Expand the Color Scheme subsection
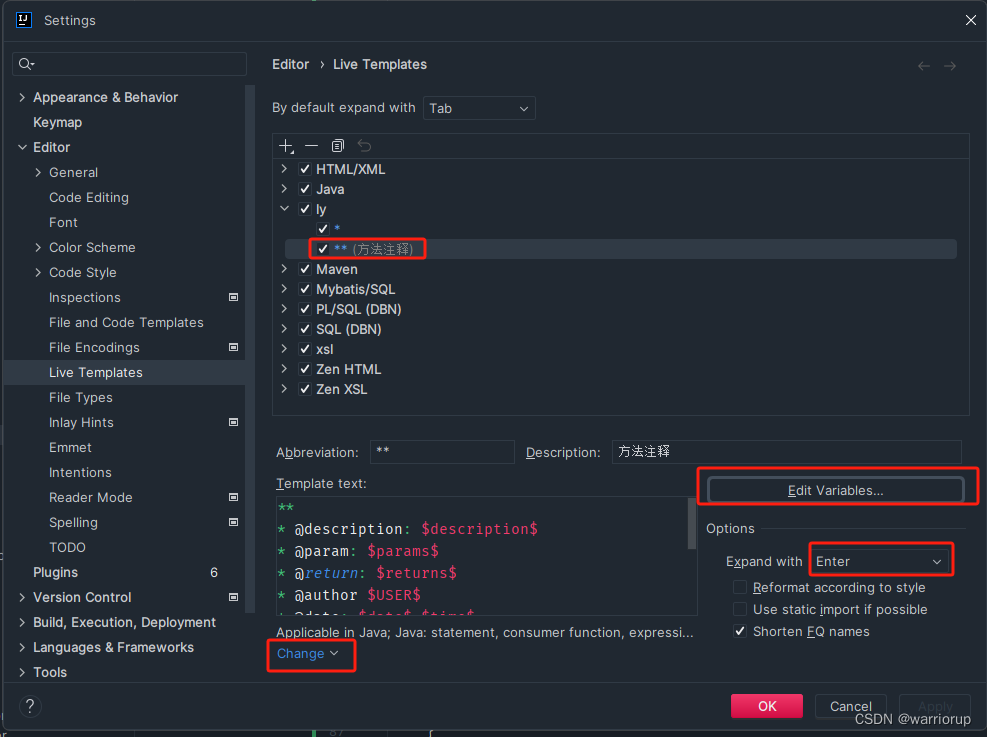987x737 pixels. (x=38, y=247)
